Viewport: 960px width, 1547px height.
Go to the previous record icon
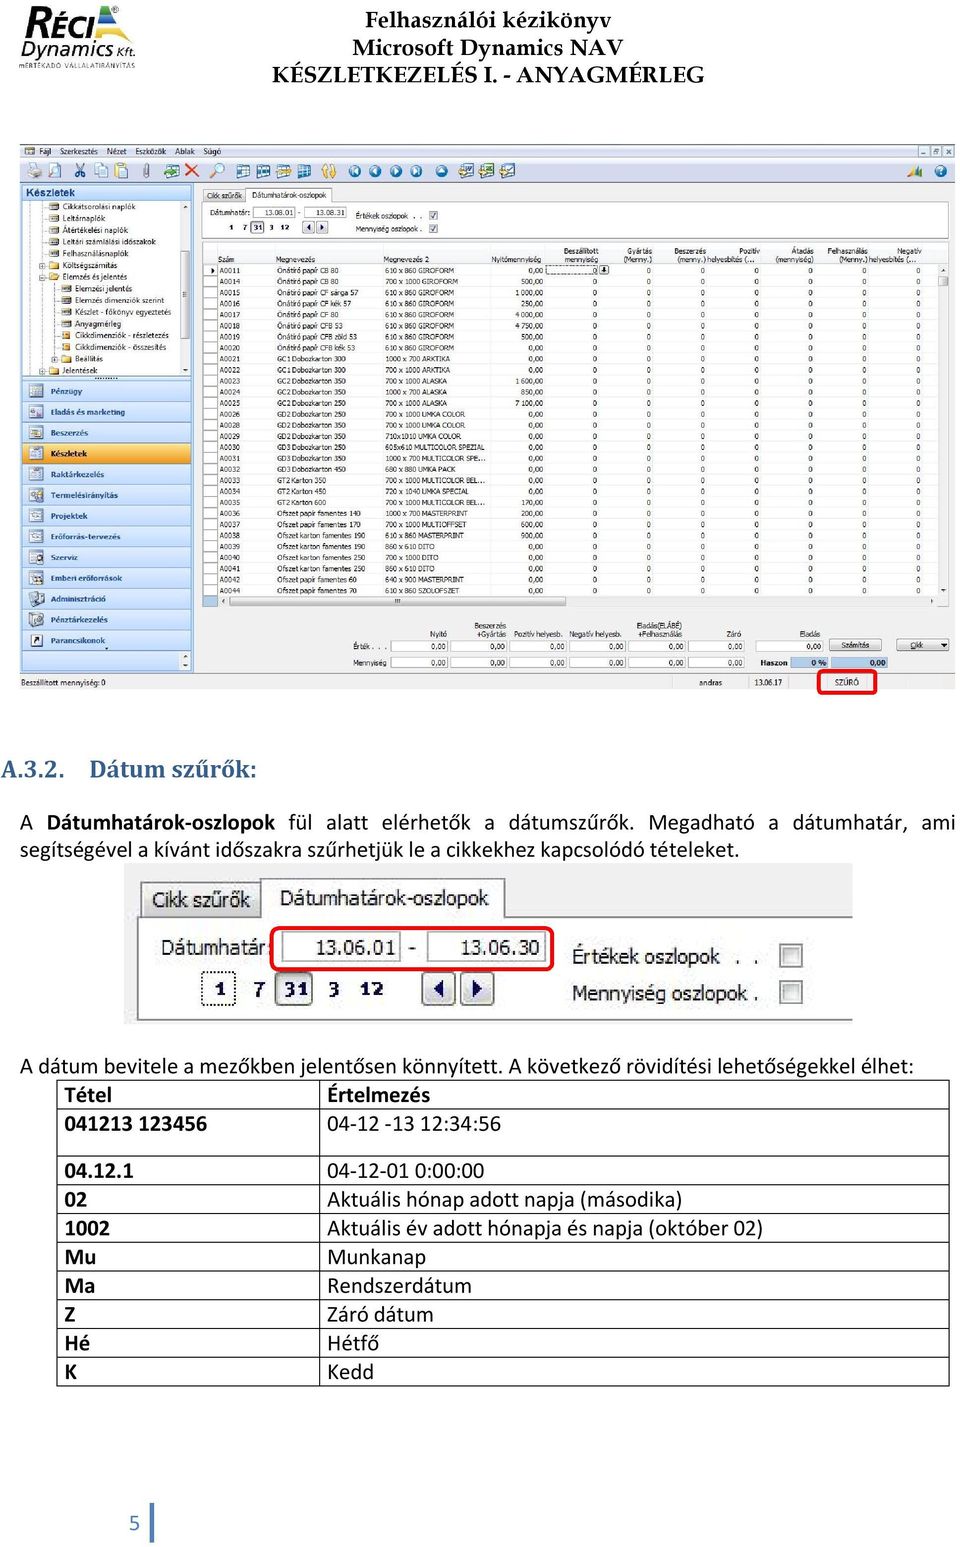click(x=375, y=171)
